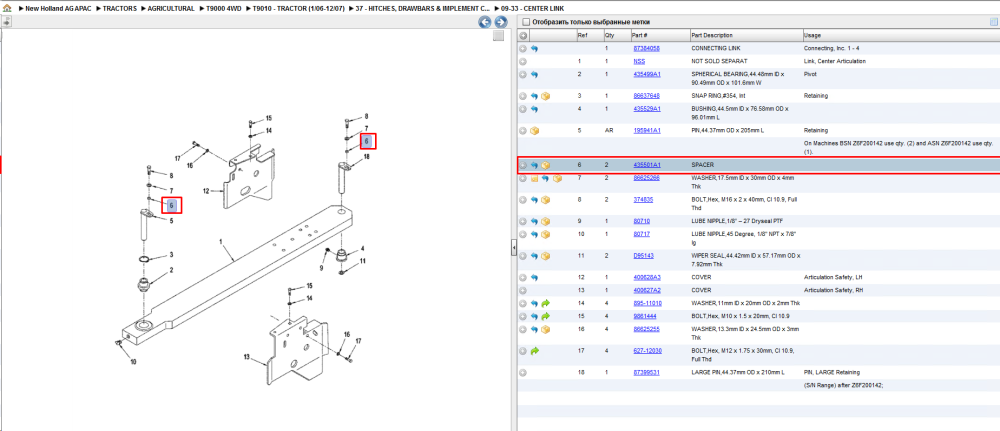The image size is (1000, 431).
Task: Go to the previous diagram with blue left arrow
Action: click(x=485, y=22)
